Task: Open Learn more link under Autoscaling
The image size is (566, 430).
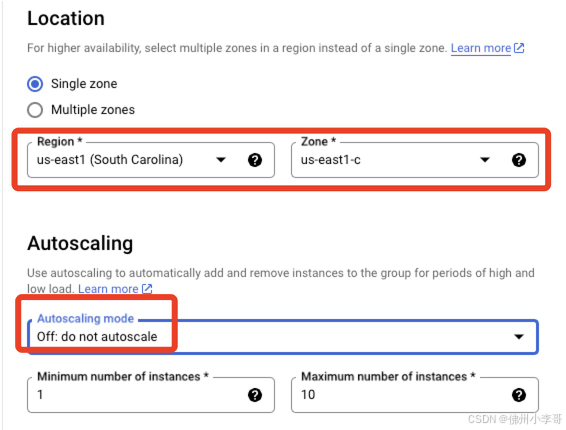Action: (x=108, y=289)
